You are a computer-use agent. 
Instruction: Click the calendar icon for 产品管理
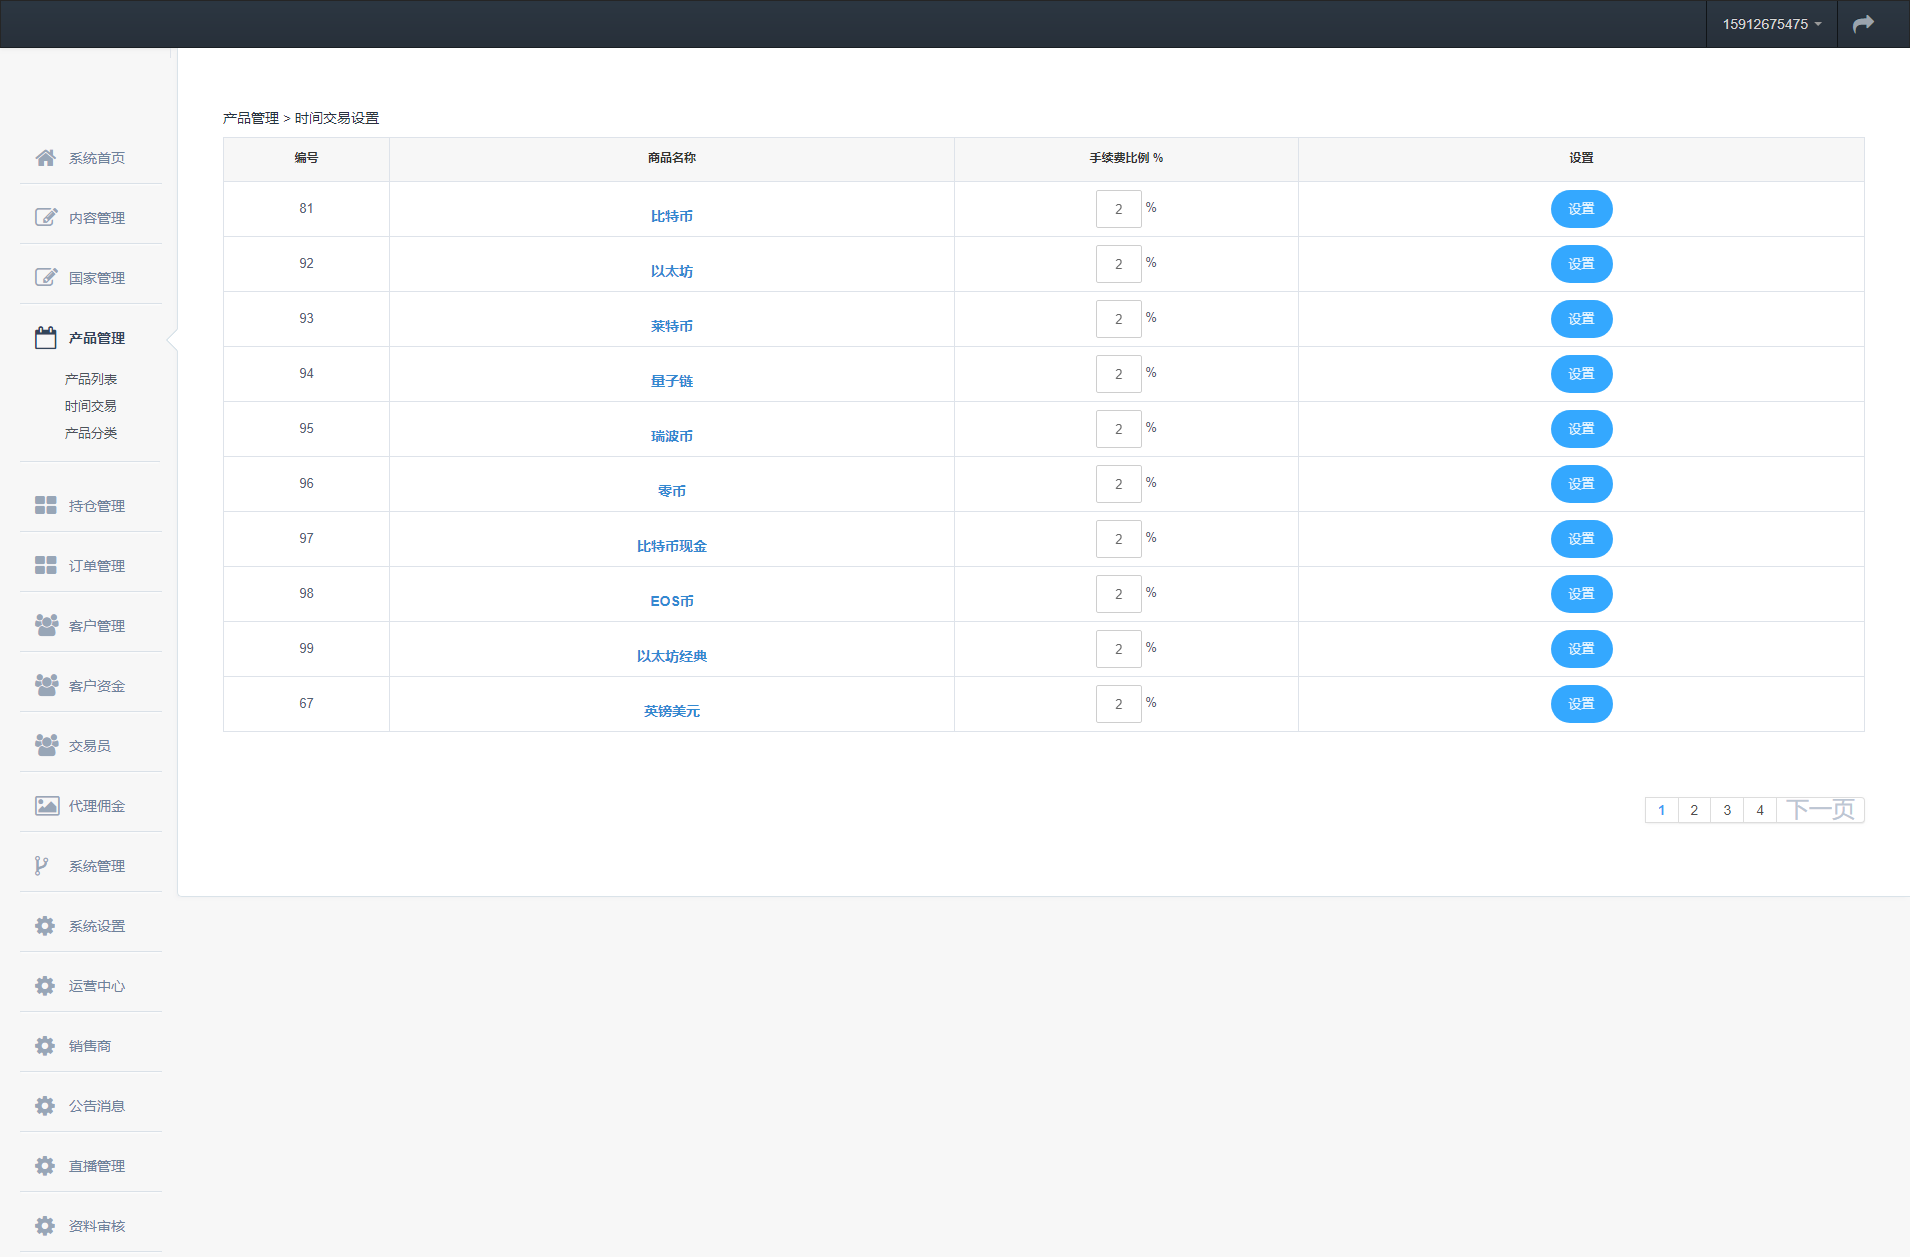[46, 338]
